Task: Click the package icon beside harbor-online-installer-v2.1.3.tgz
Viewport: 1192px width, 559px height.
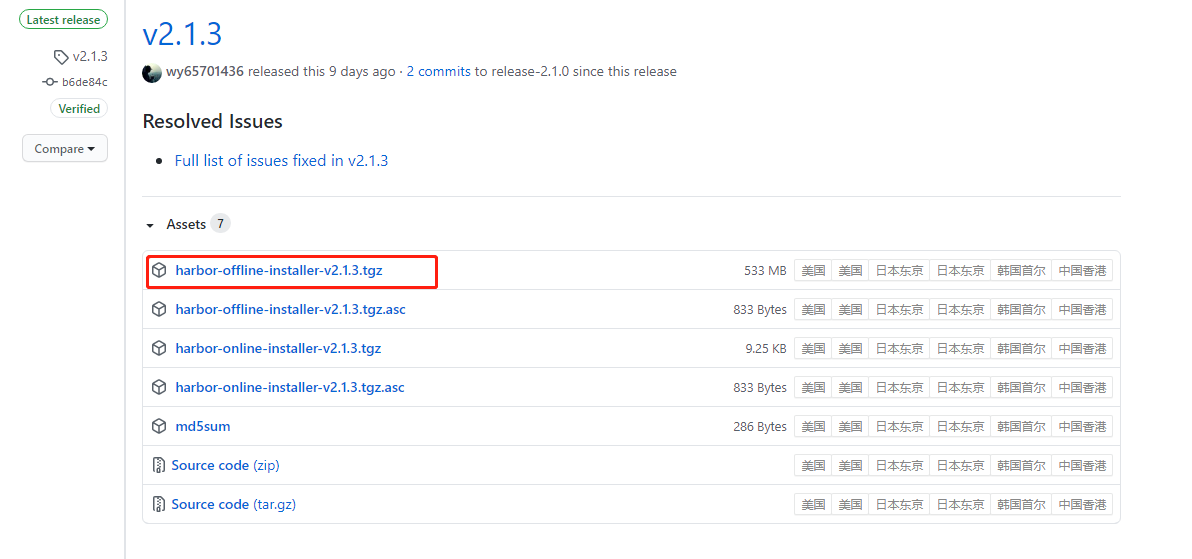Action: (159, 348)
